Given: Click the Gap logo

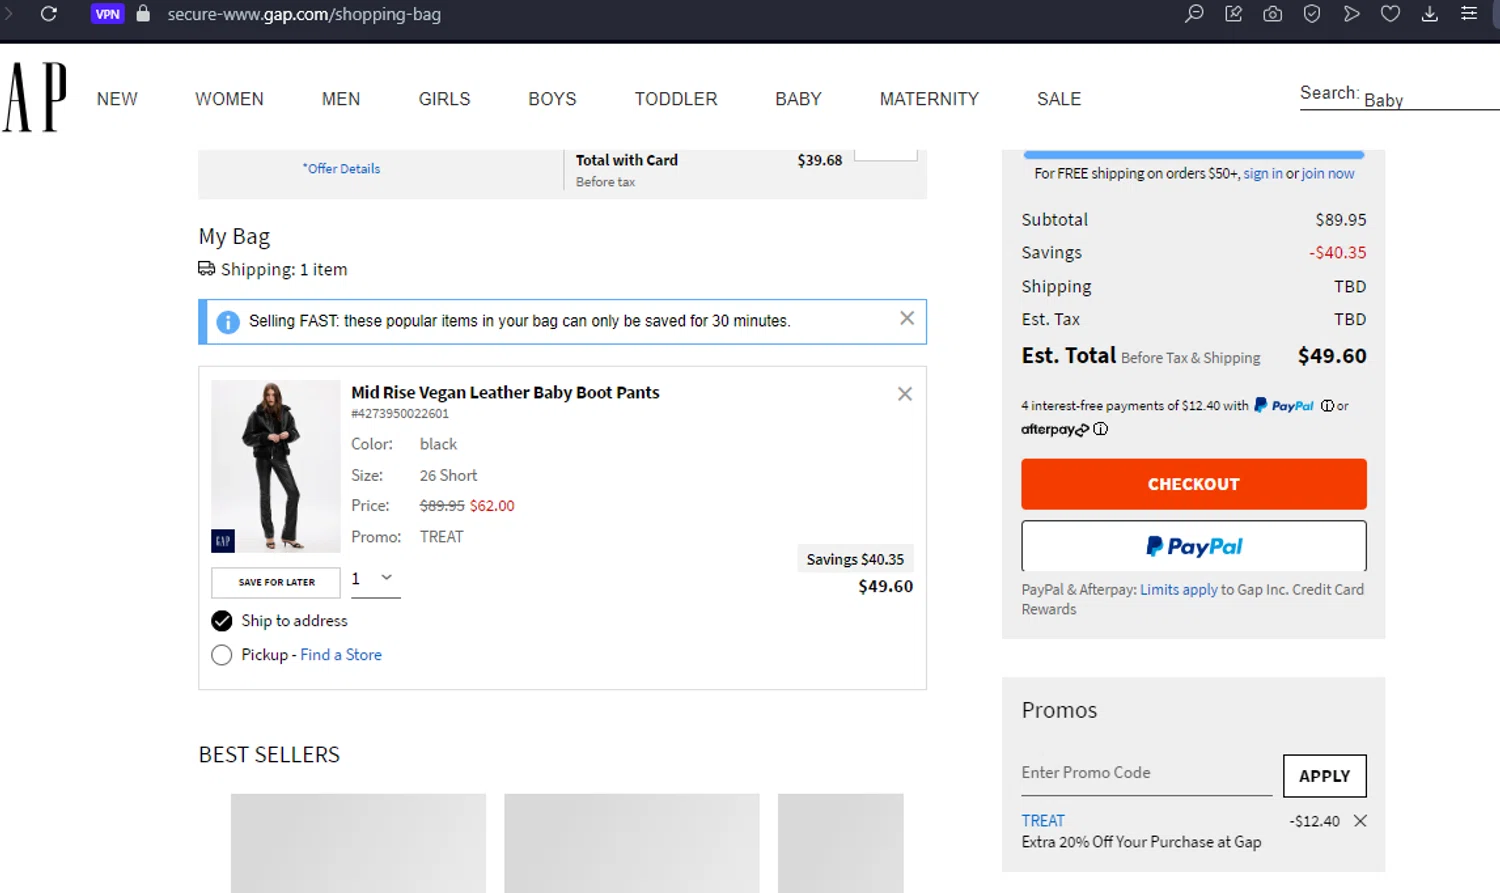Looking at the screenshot, I should coord(35,97).
